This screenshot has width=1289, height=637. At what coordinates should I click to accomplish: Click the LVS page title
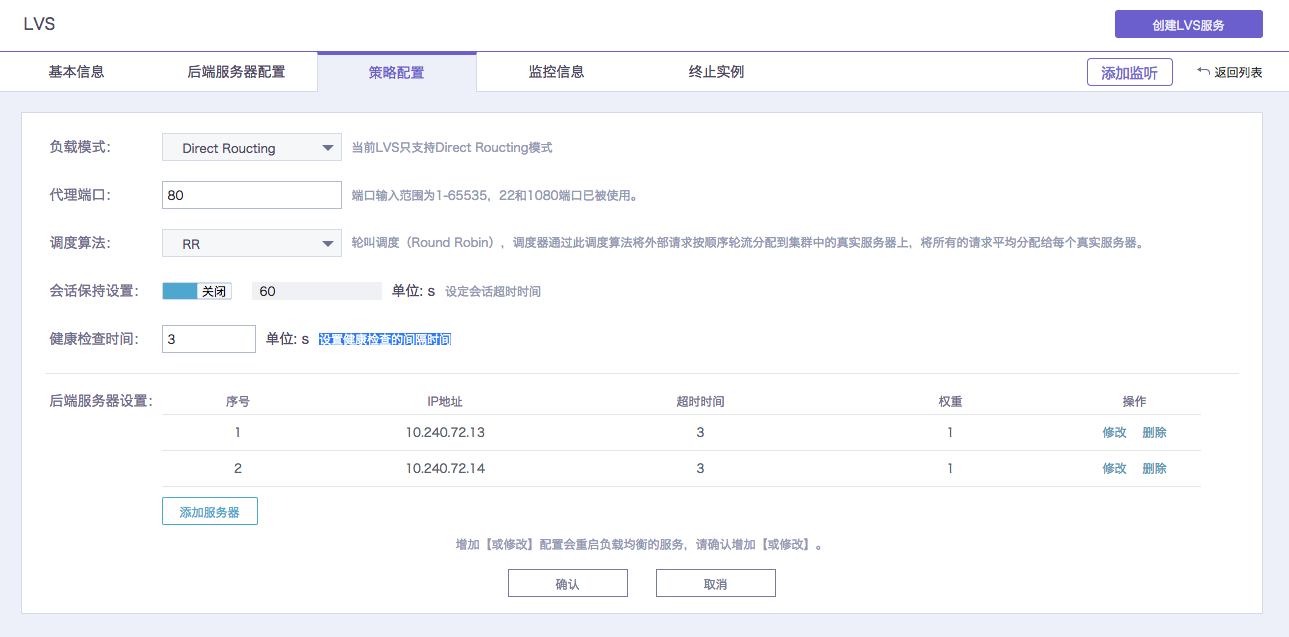pos(39,24)
